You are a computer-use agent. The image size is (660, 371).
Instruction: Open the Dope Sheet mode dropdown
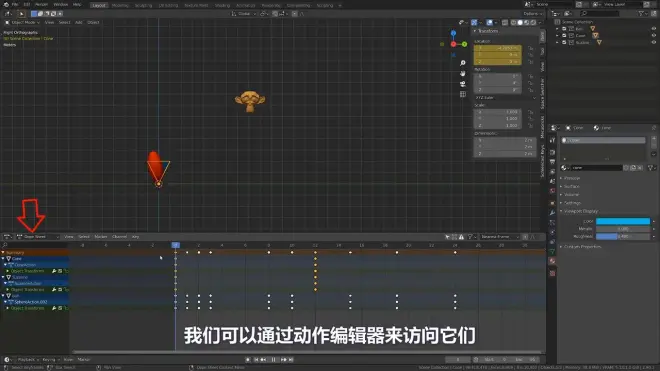coord(37,237)
